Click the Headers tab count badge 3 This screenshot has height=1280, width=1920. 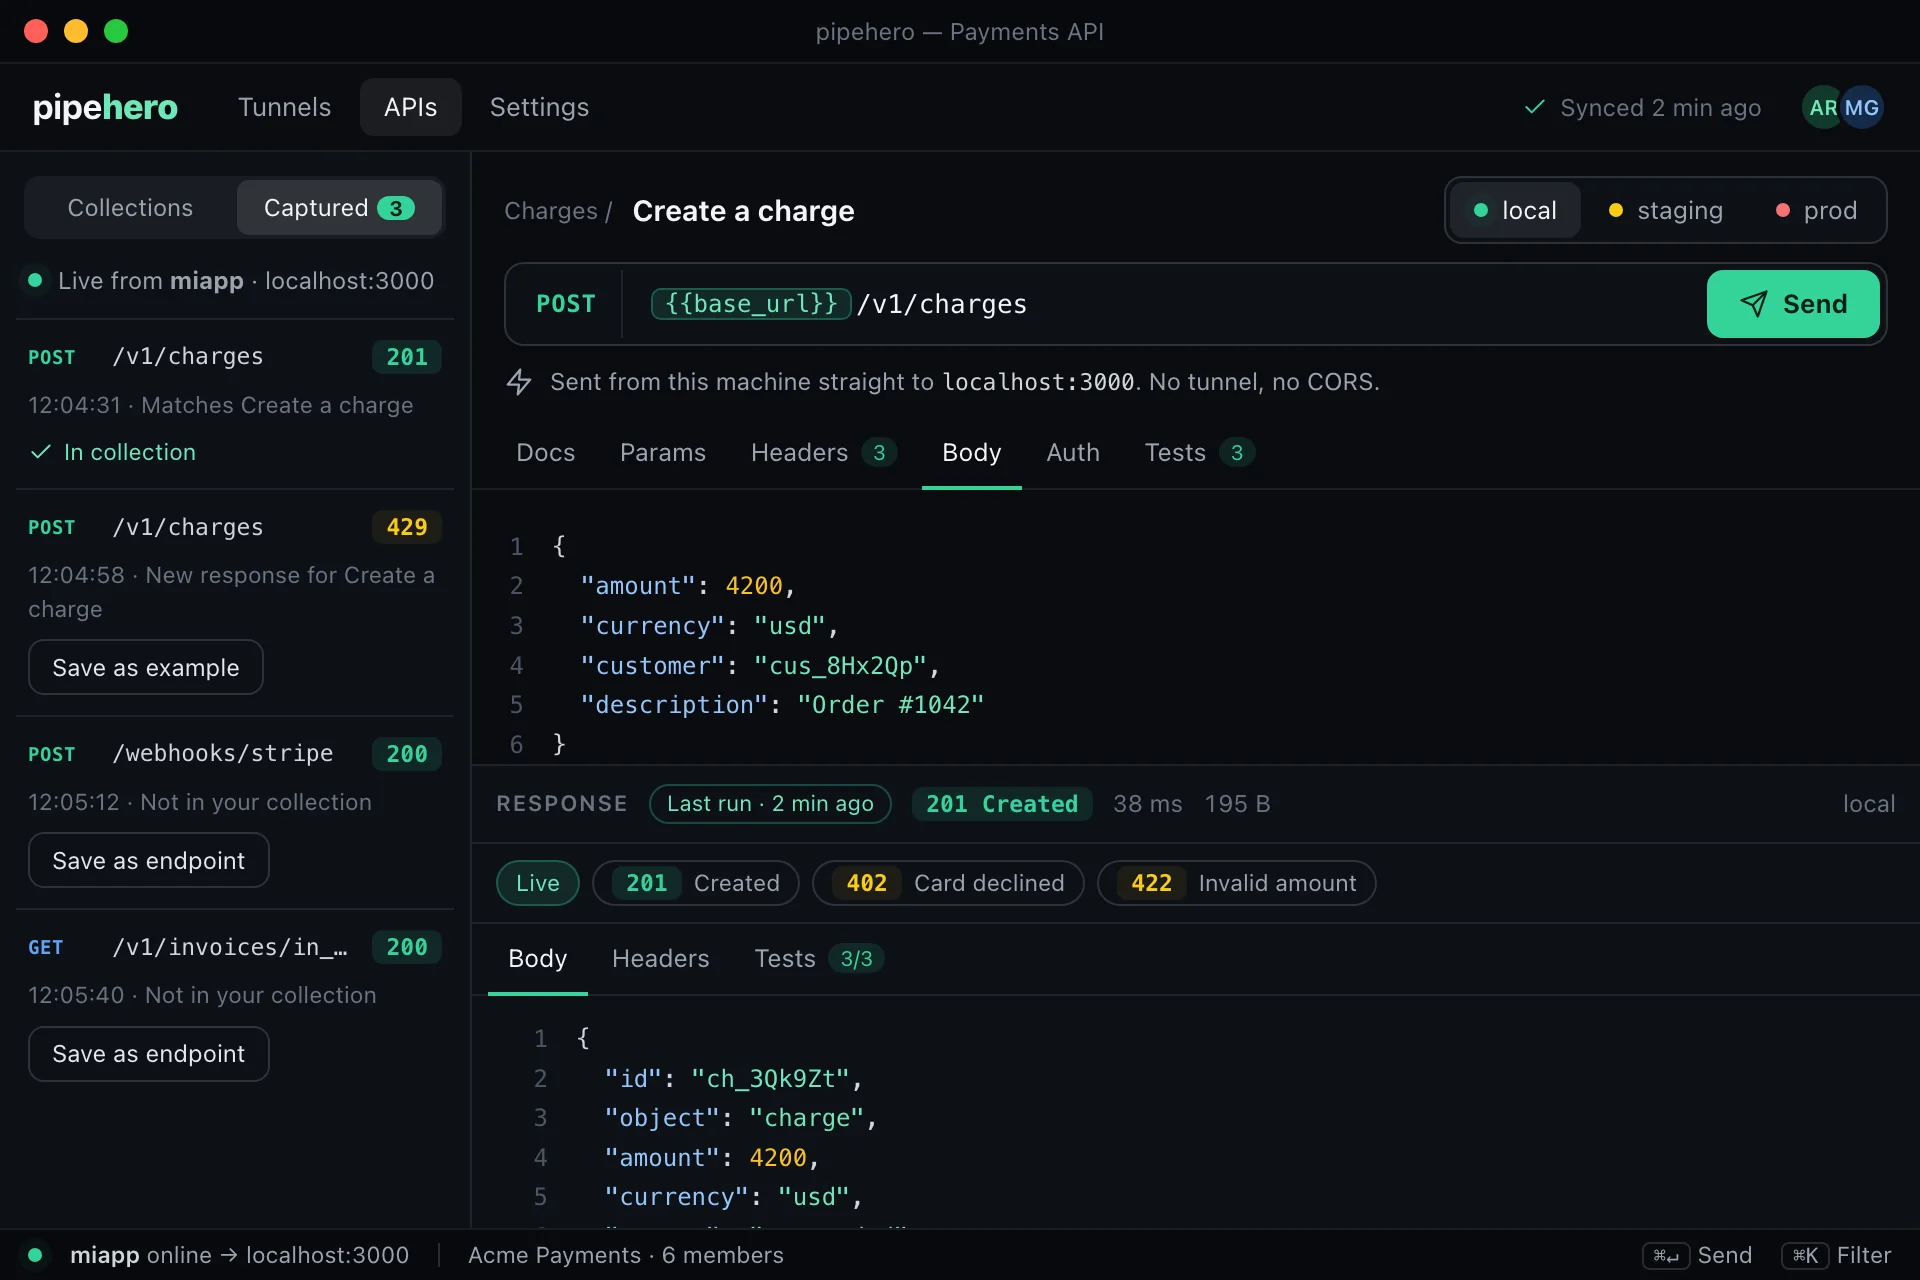[x=879, y=453]
